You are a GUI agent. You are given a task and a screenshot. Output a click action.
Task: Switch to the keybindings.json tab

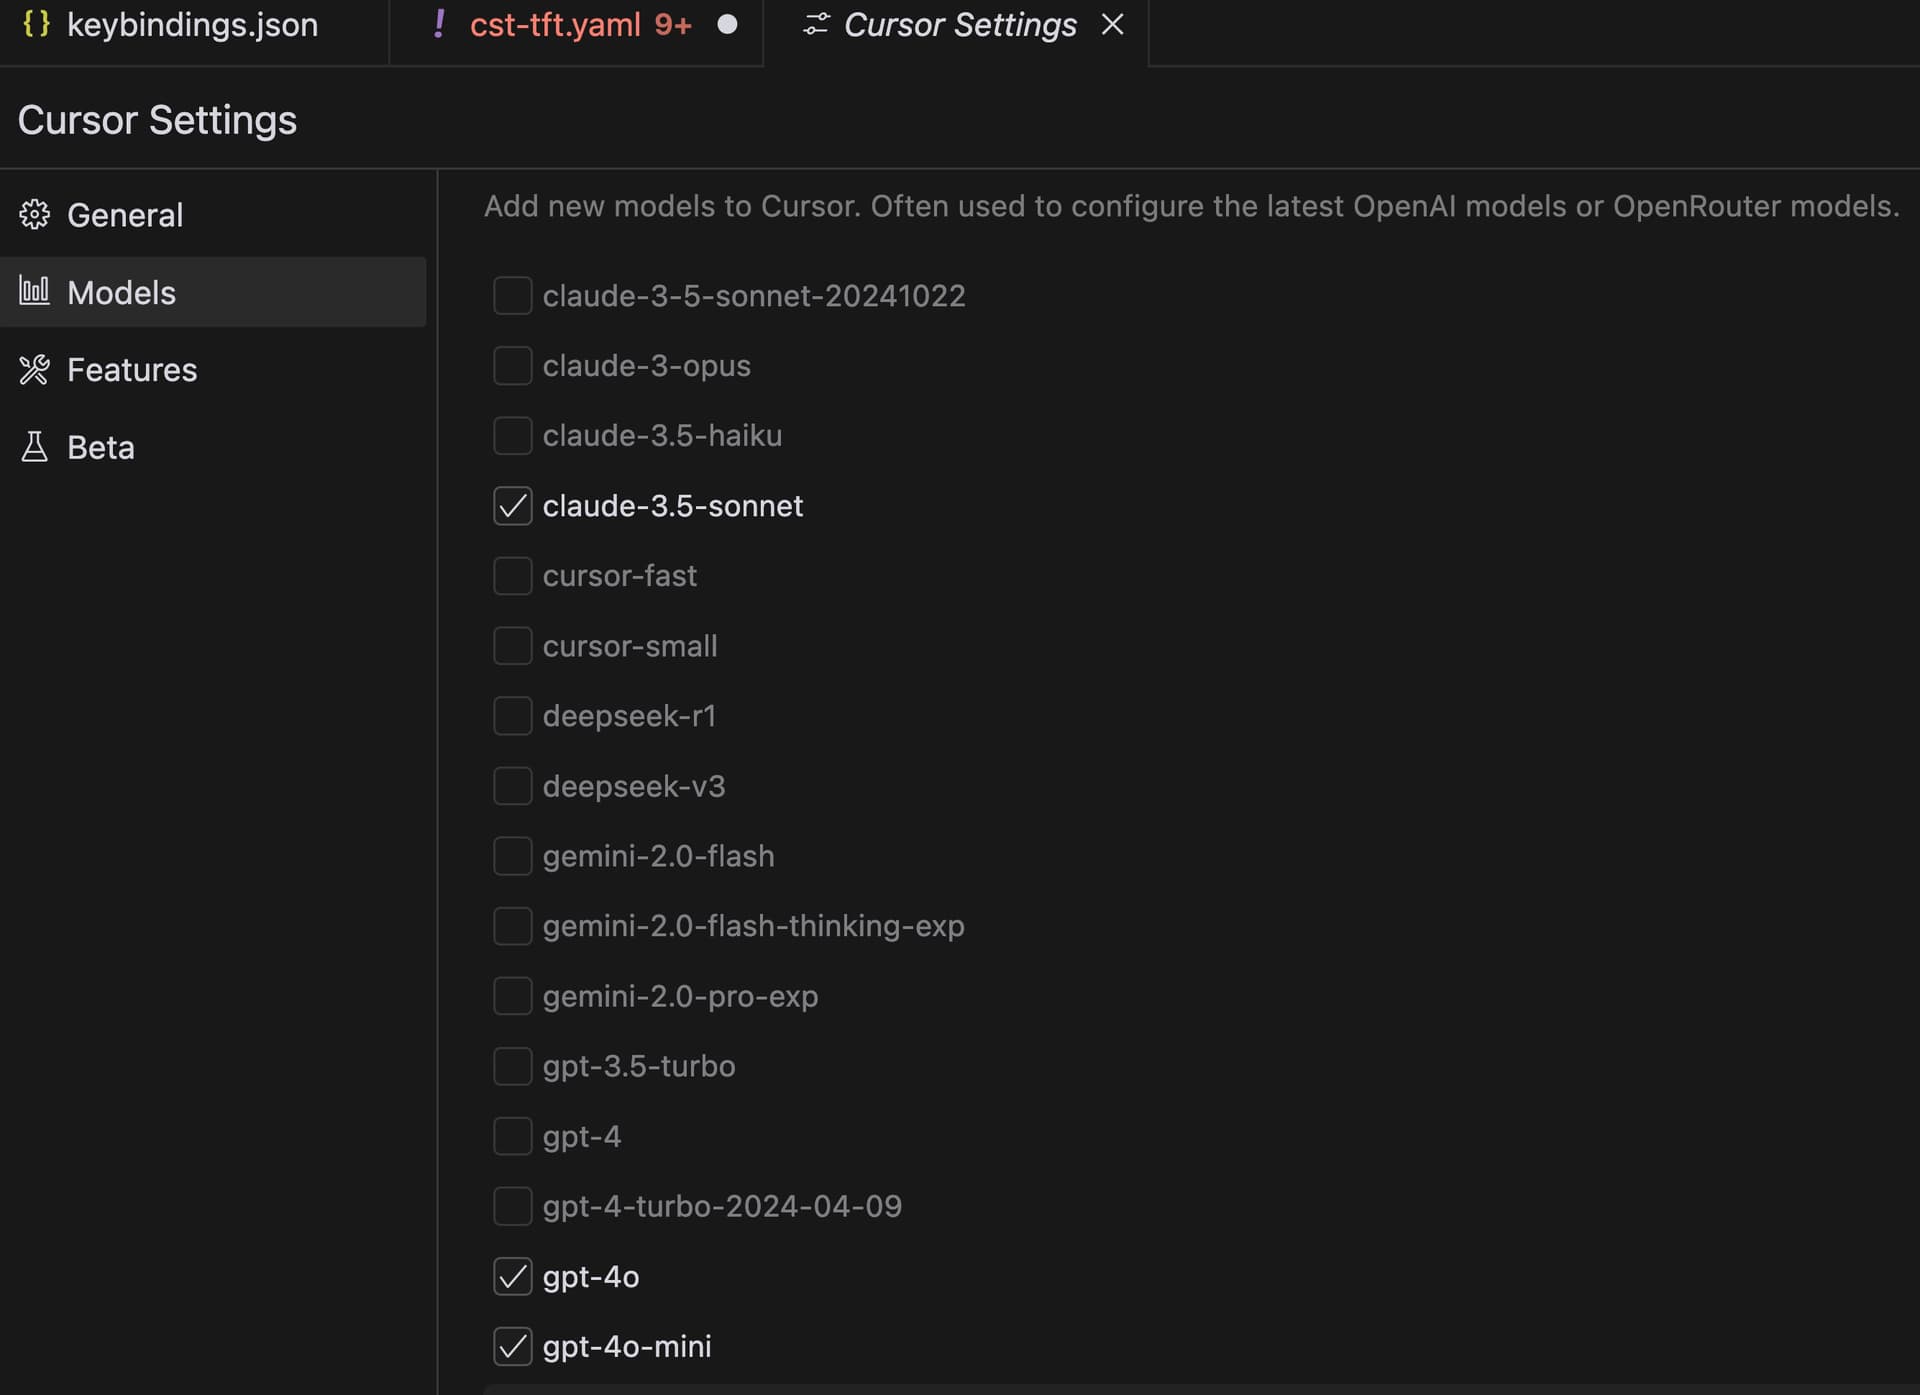tap(192, 24)
